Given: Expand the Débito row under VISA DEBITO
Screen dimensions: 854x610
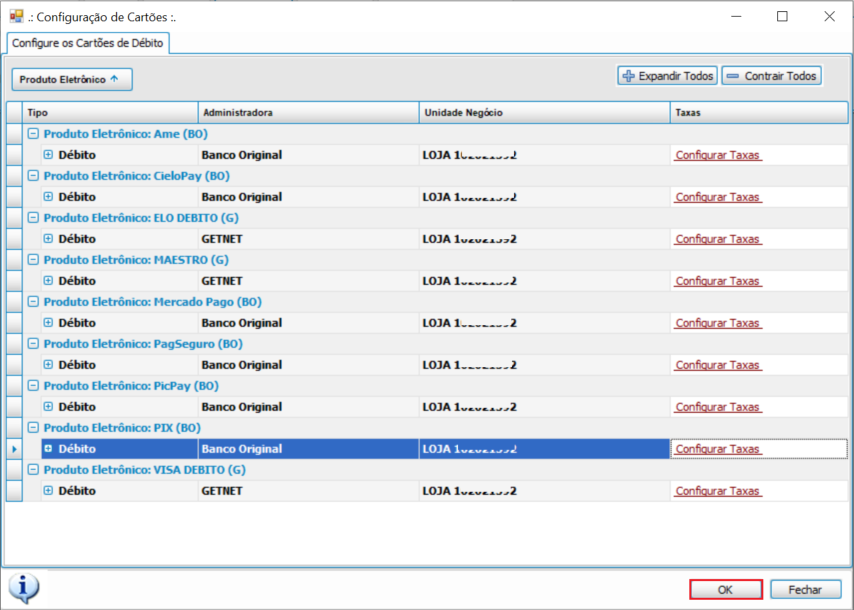Looking at the screenshot, I should click(48, 490).
